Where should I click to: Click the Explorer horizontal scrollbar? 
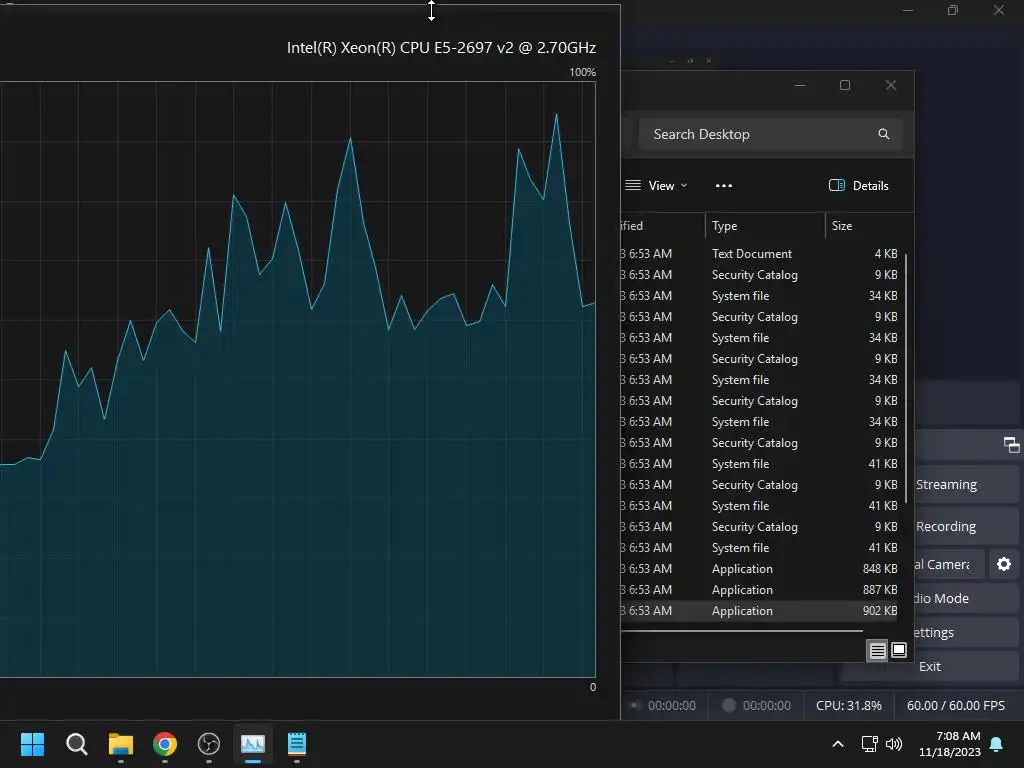pyautogui.click(x=742, y=631)
